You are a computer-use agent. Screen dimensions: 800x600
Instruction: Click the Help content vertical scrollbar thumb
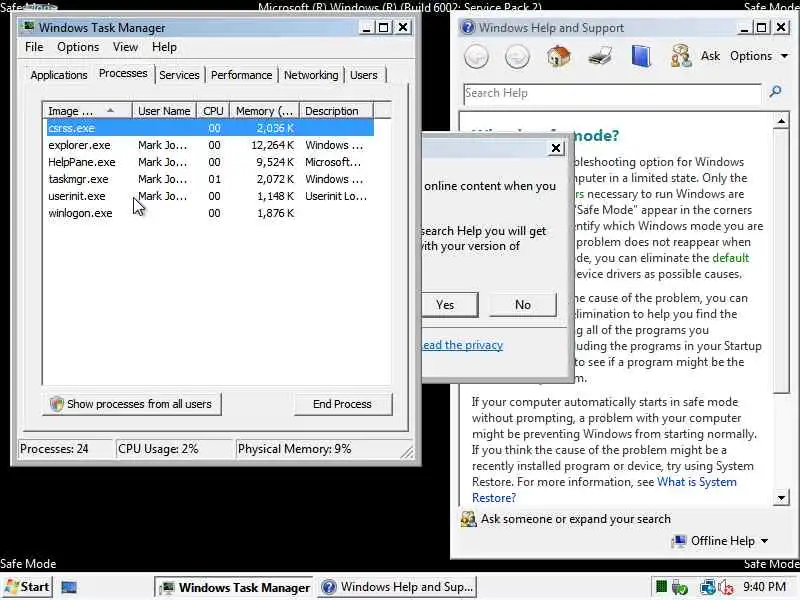point(781,261)
